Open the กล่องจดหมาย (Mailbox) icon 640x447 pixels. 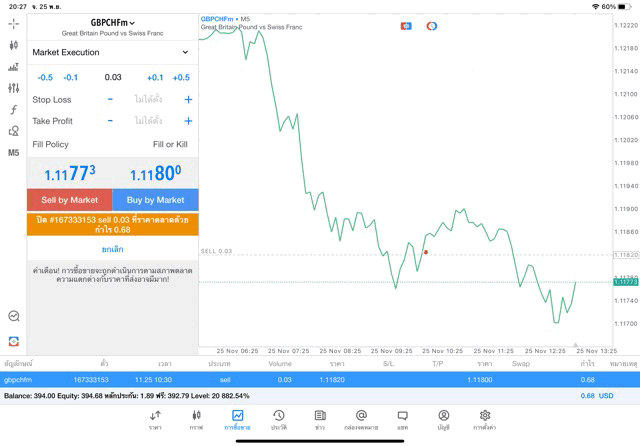[361, 419]
